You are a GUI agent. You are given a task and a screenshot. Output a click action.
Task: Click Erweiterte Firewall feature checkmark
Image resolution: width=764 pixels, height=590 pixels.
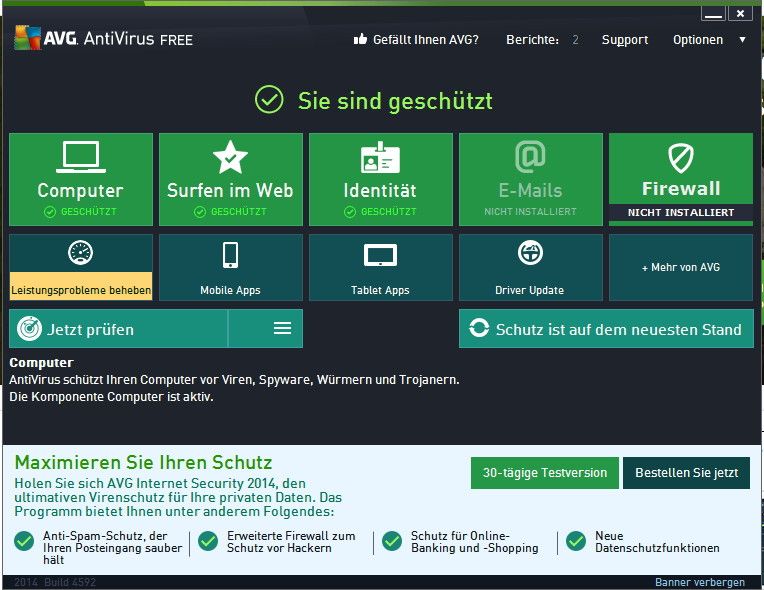208,541
